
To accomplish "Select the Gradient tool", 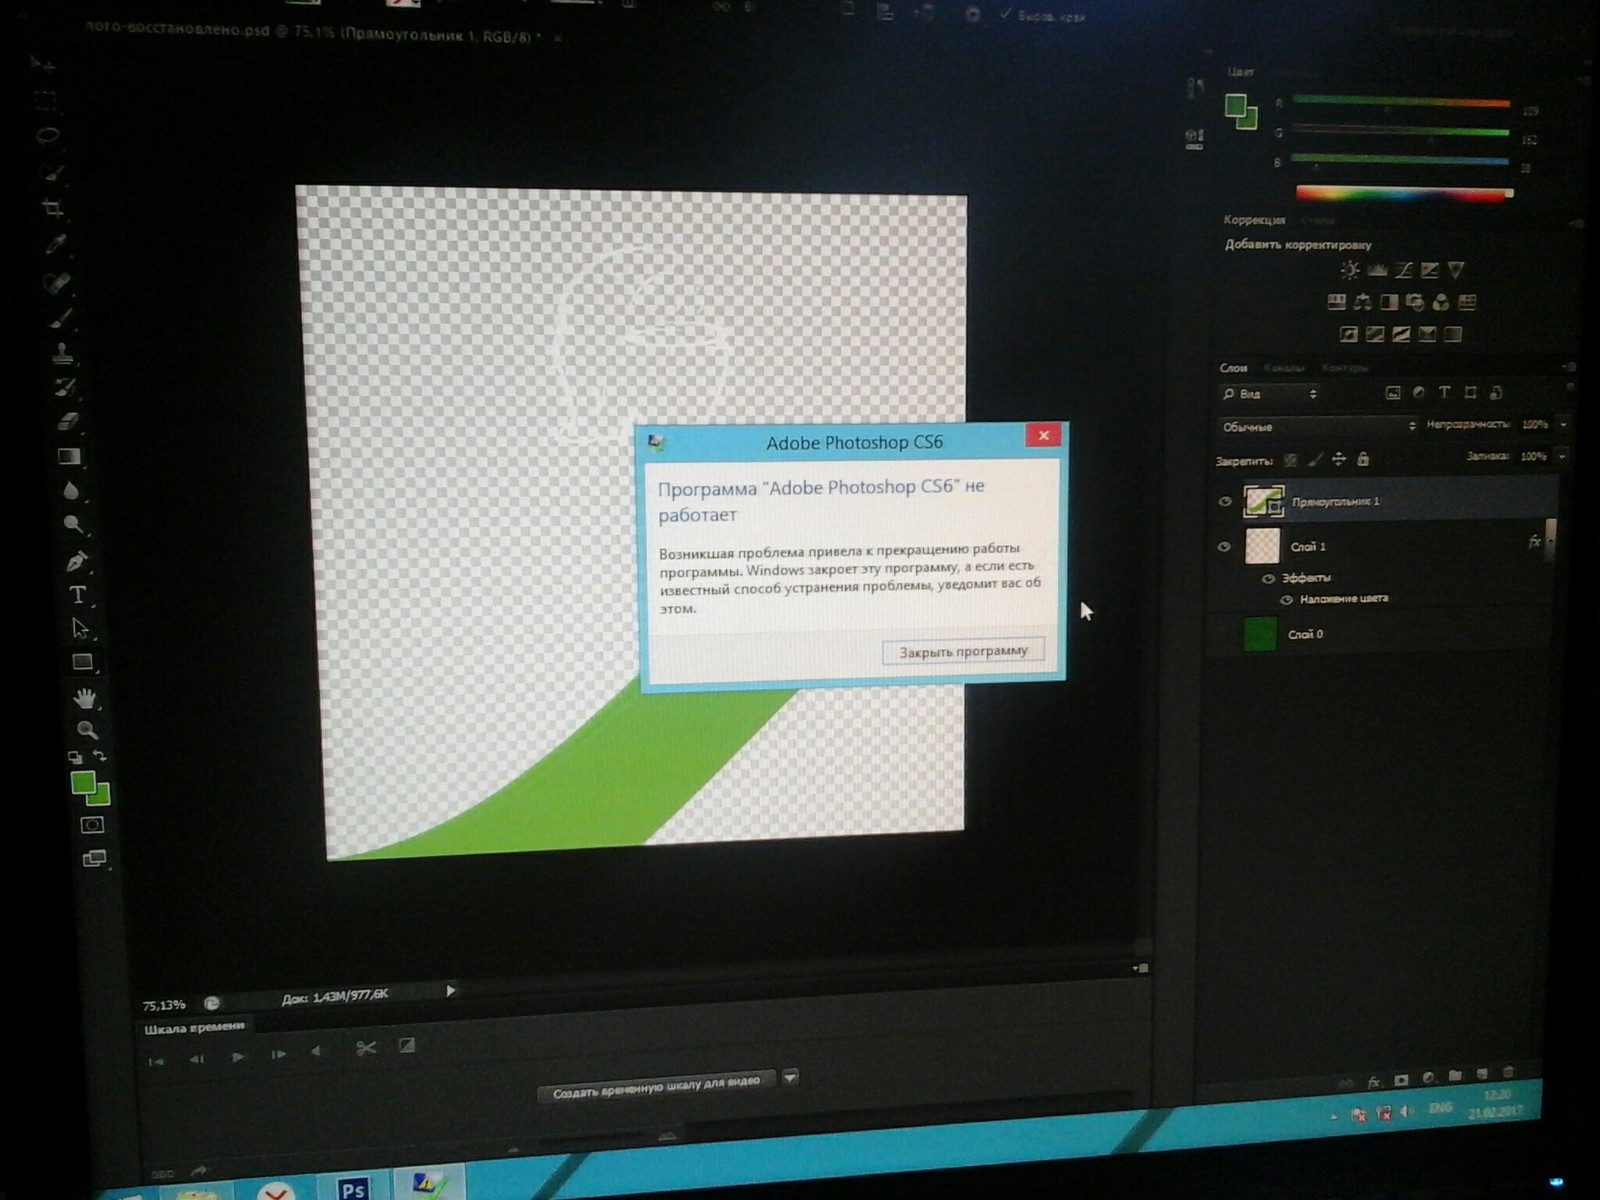I will [69, 456].
